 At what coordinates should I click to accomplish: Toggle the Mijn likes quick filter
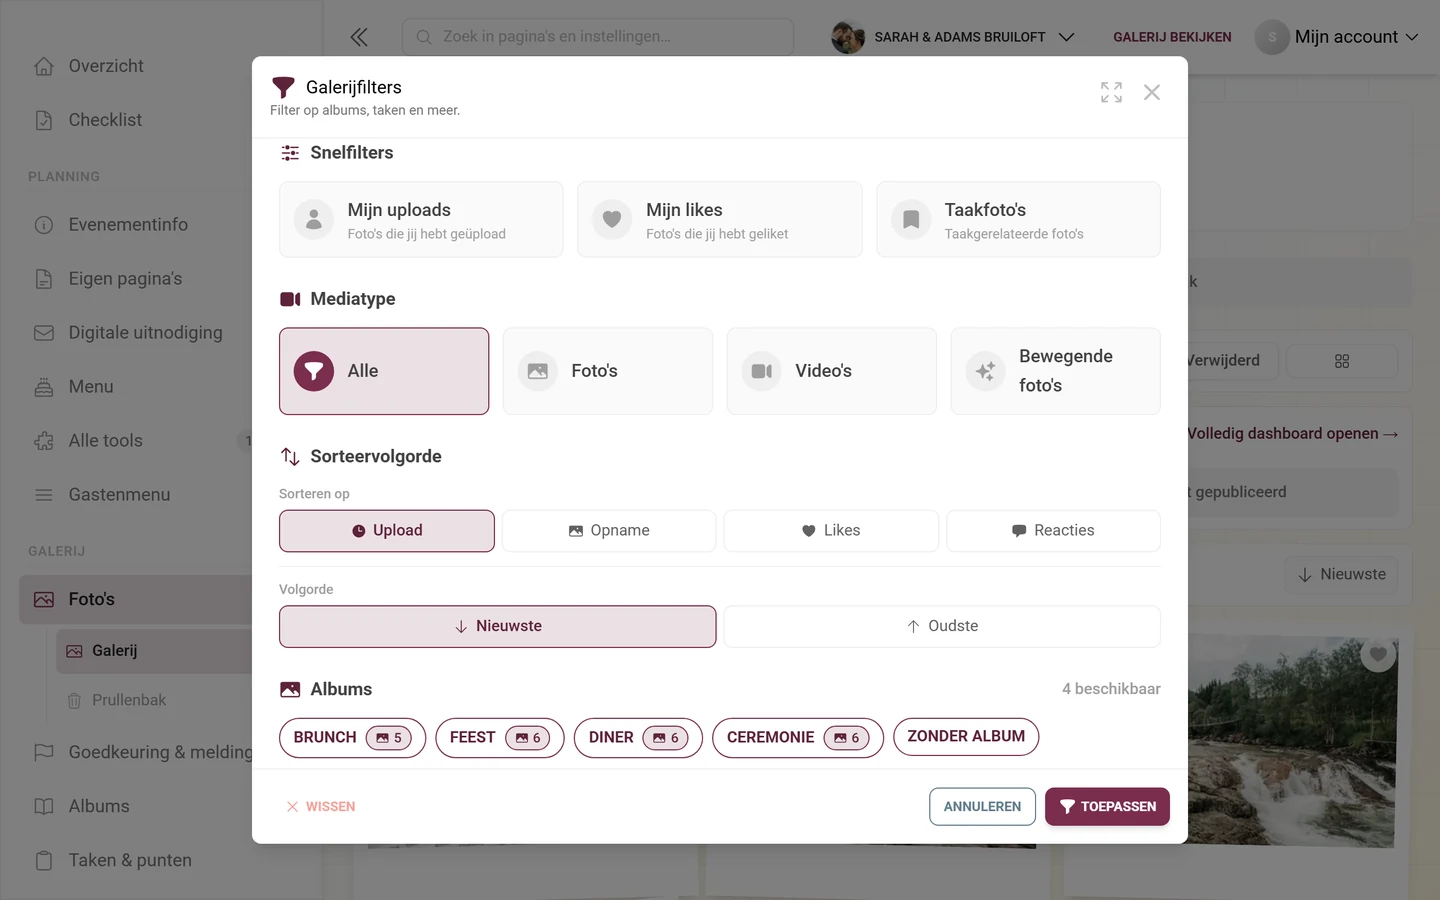720,220
